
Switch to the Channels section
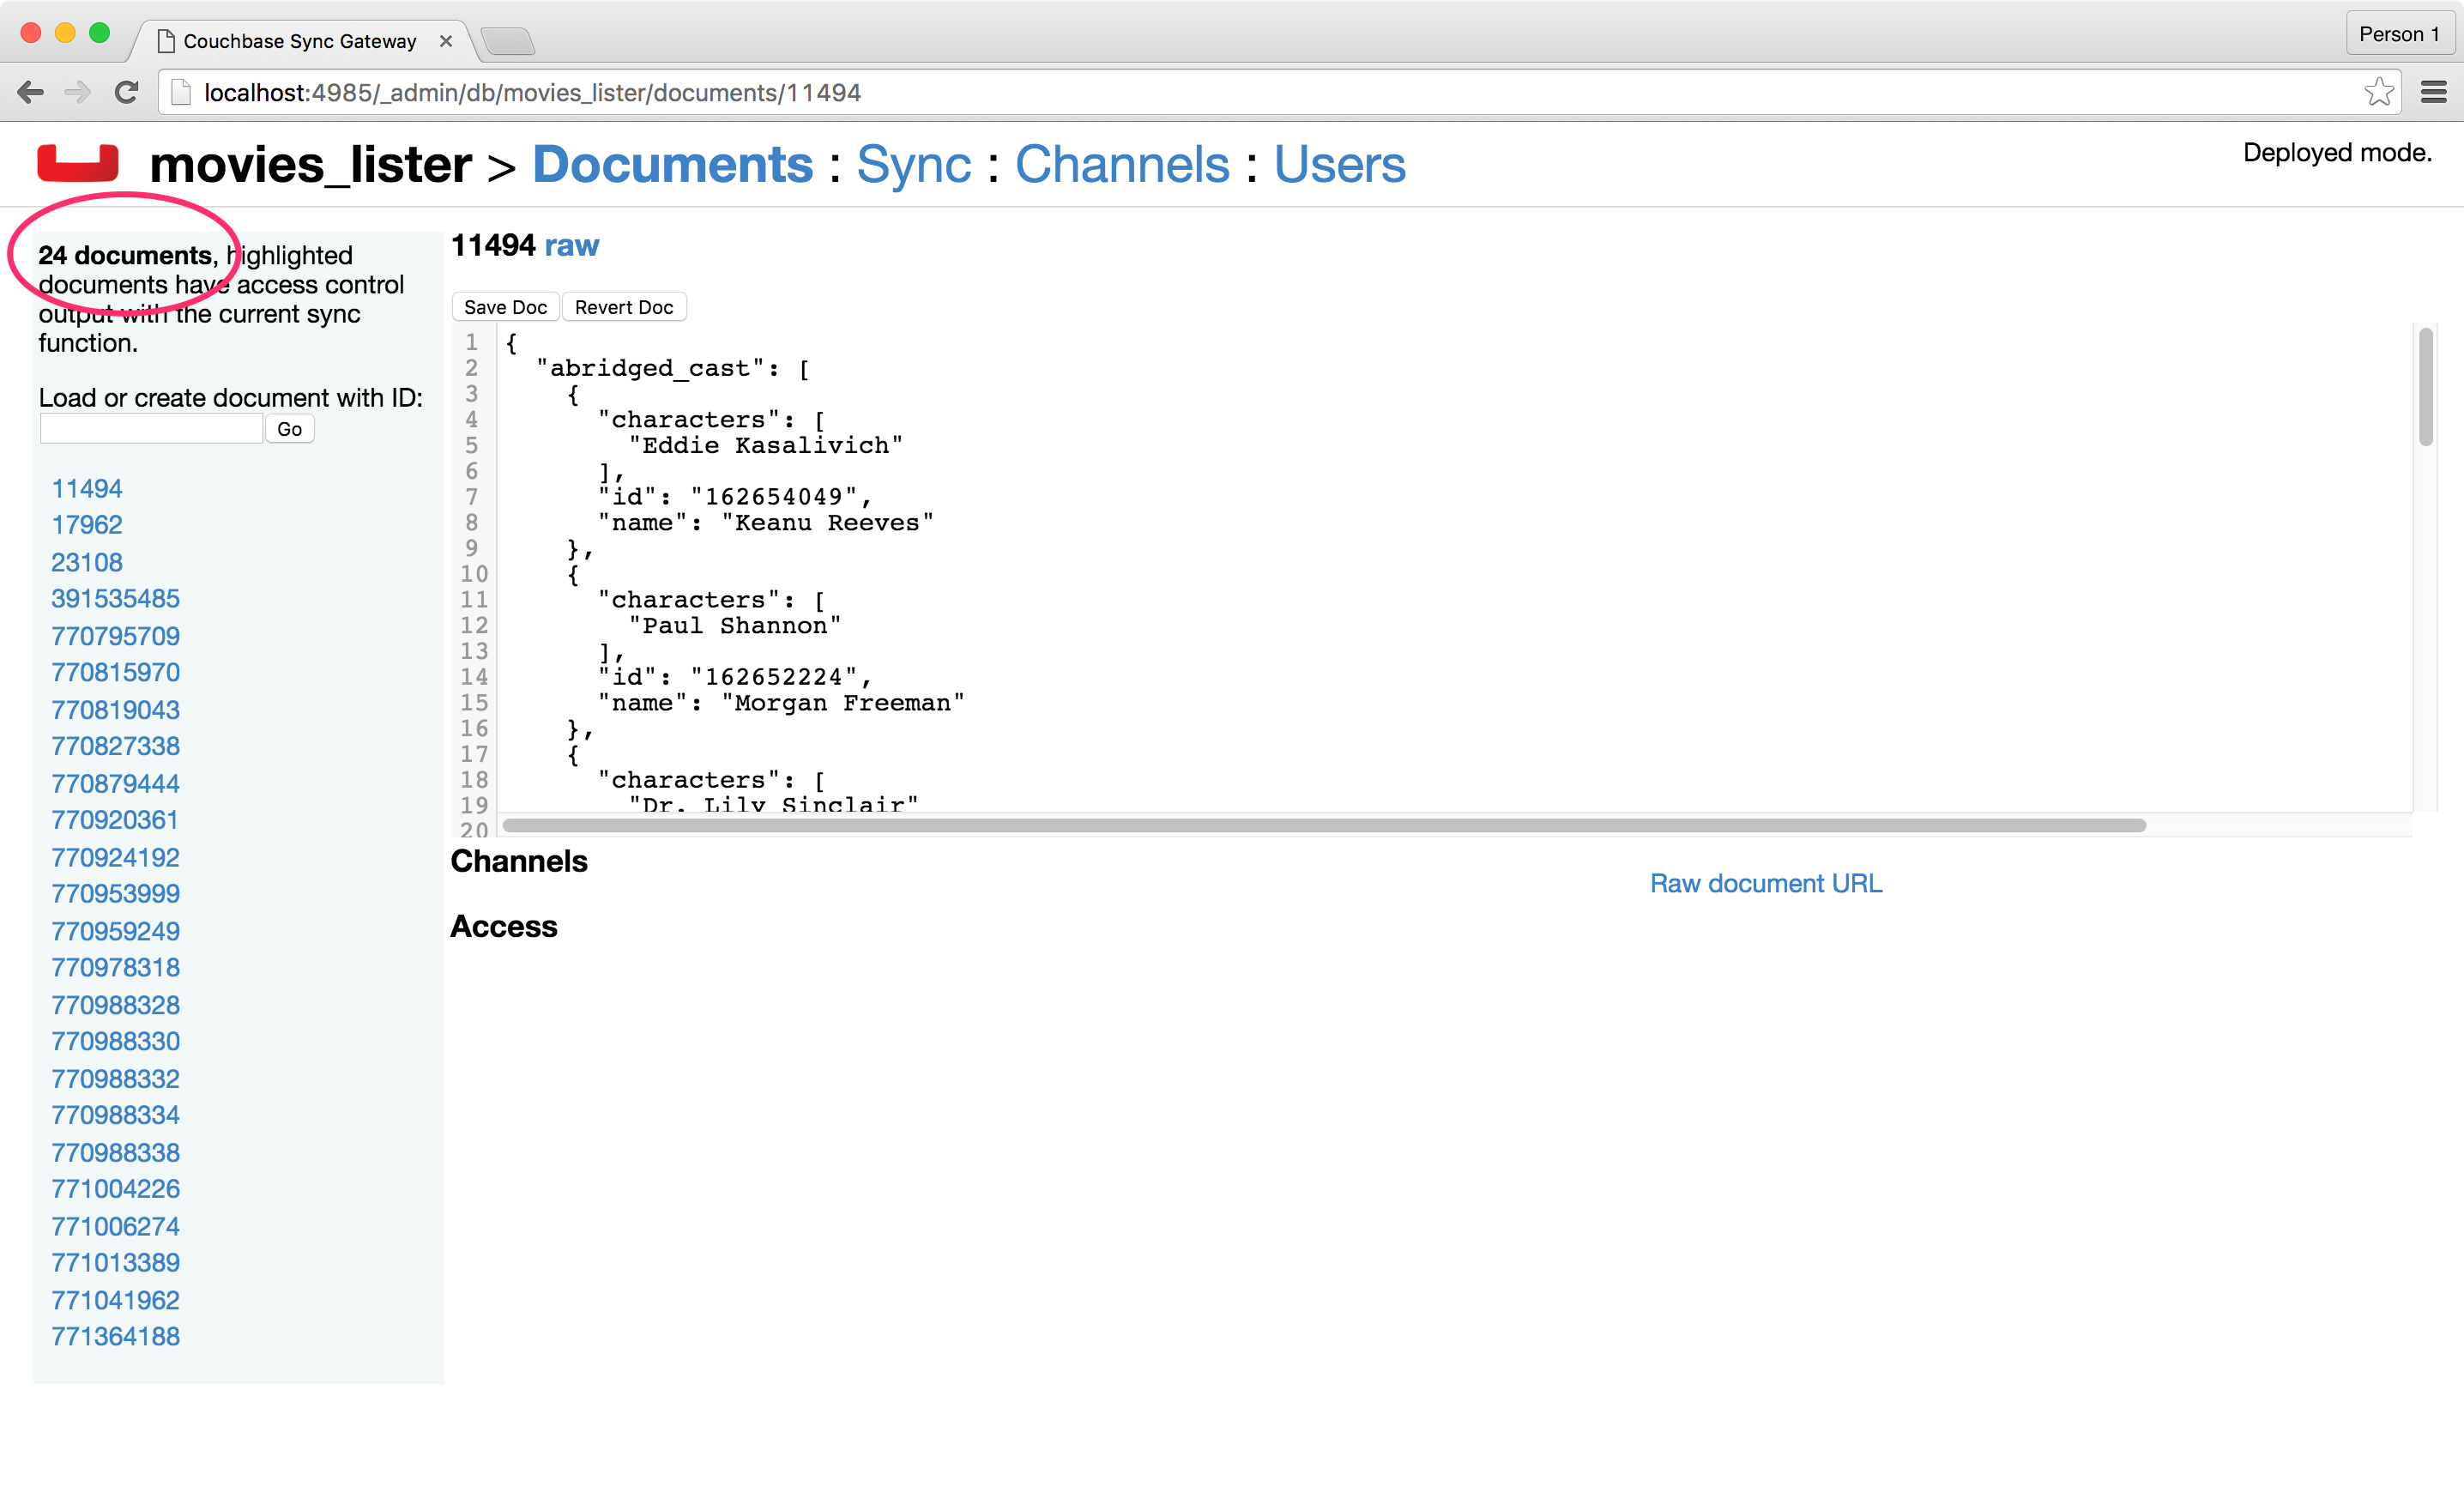1122,165
